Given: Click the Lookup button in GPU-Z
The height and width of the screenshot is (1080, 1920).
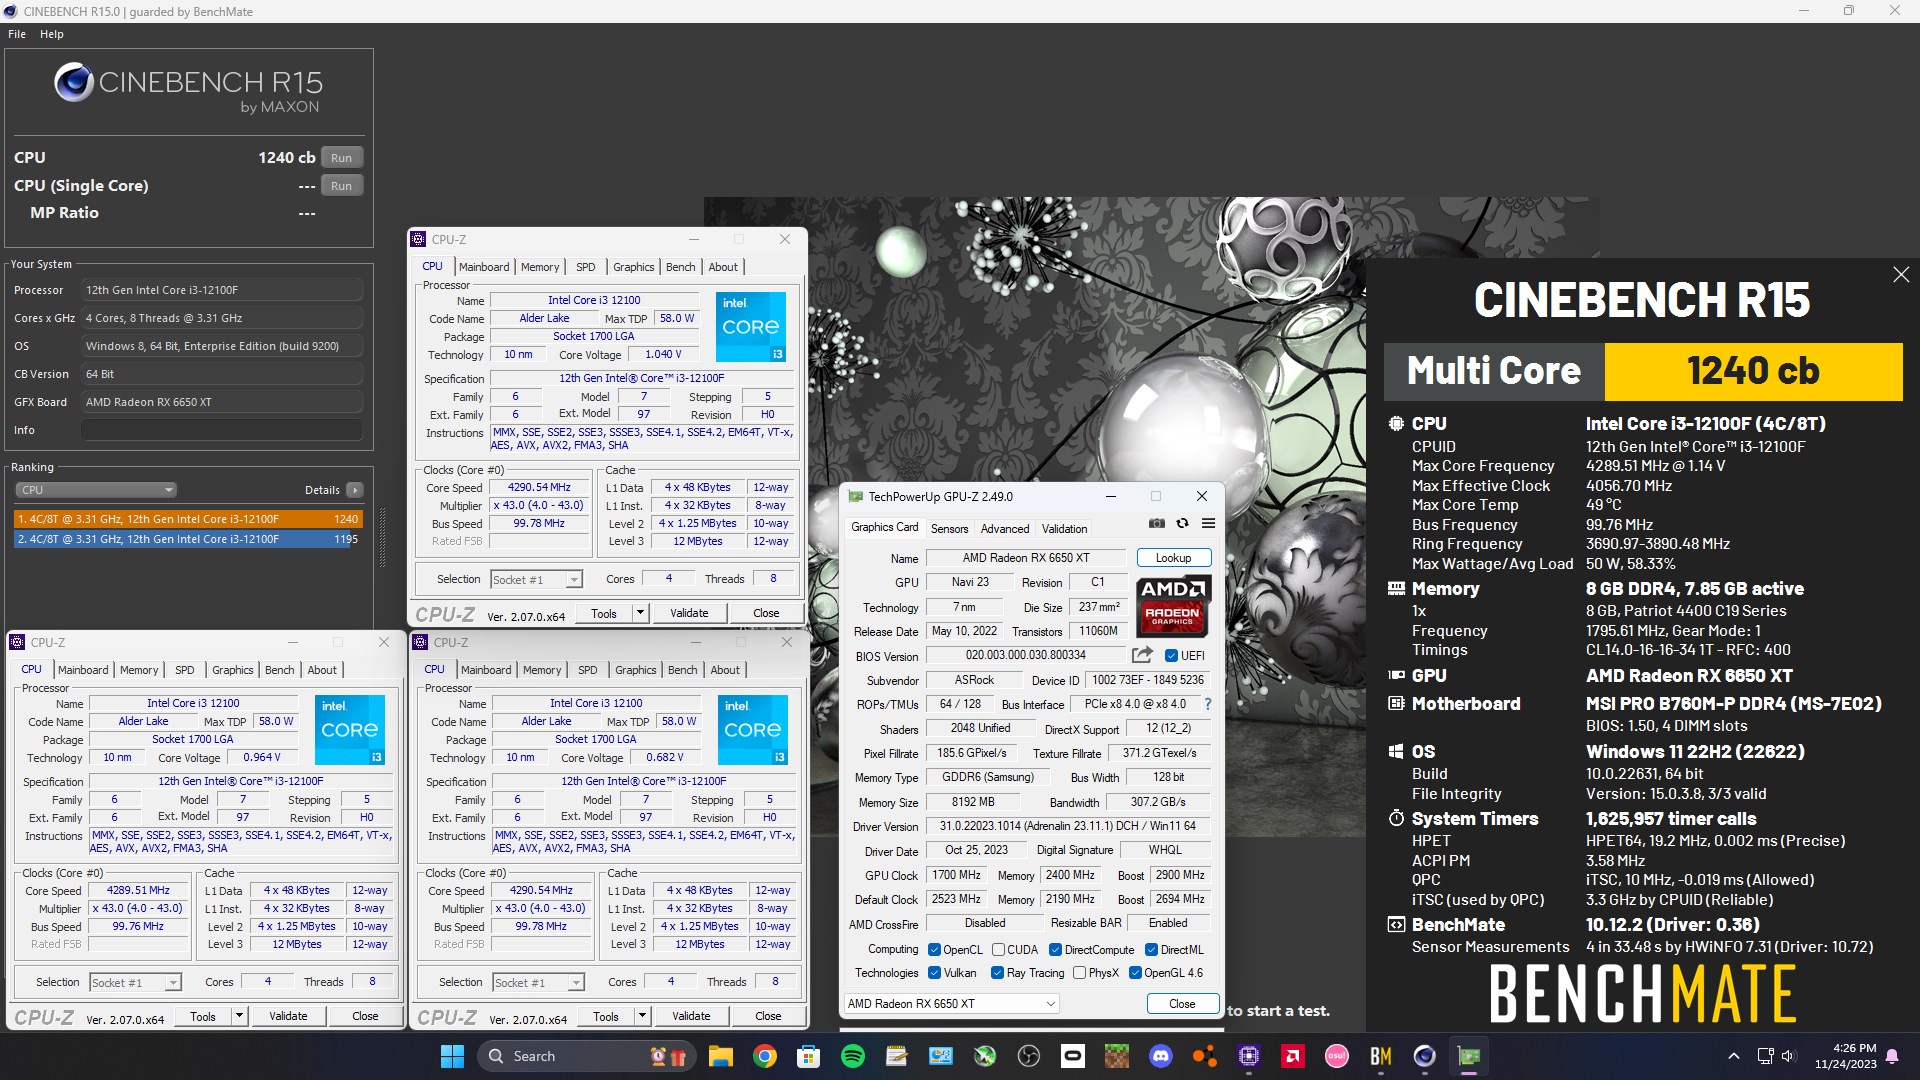Looking at the screenshot, I should coord(1174,558).
